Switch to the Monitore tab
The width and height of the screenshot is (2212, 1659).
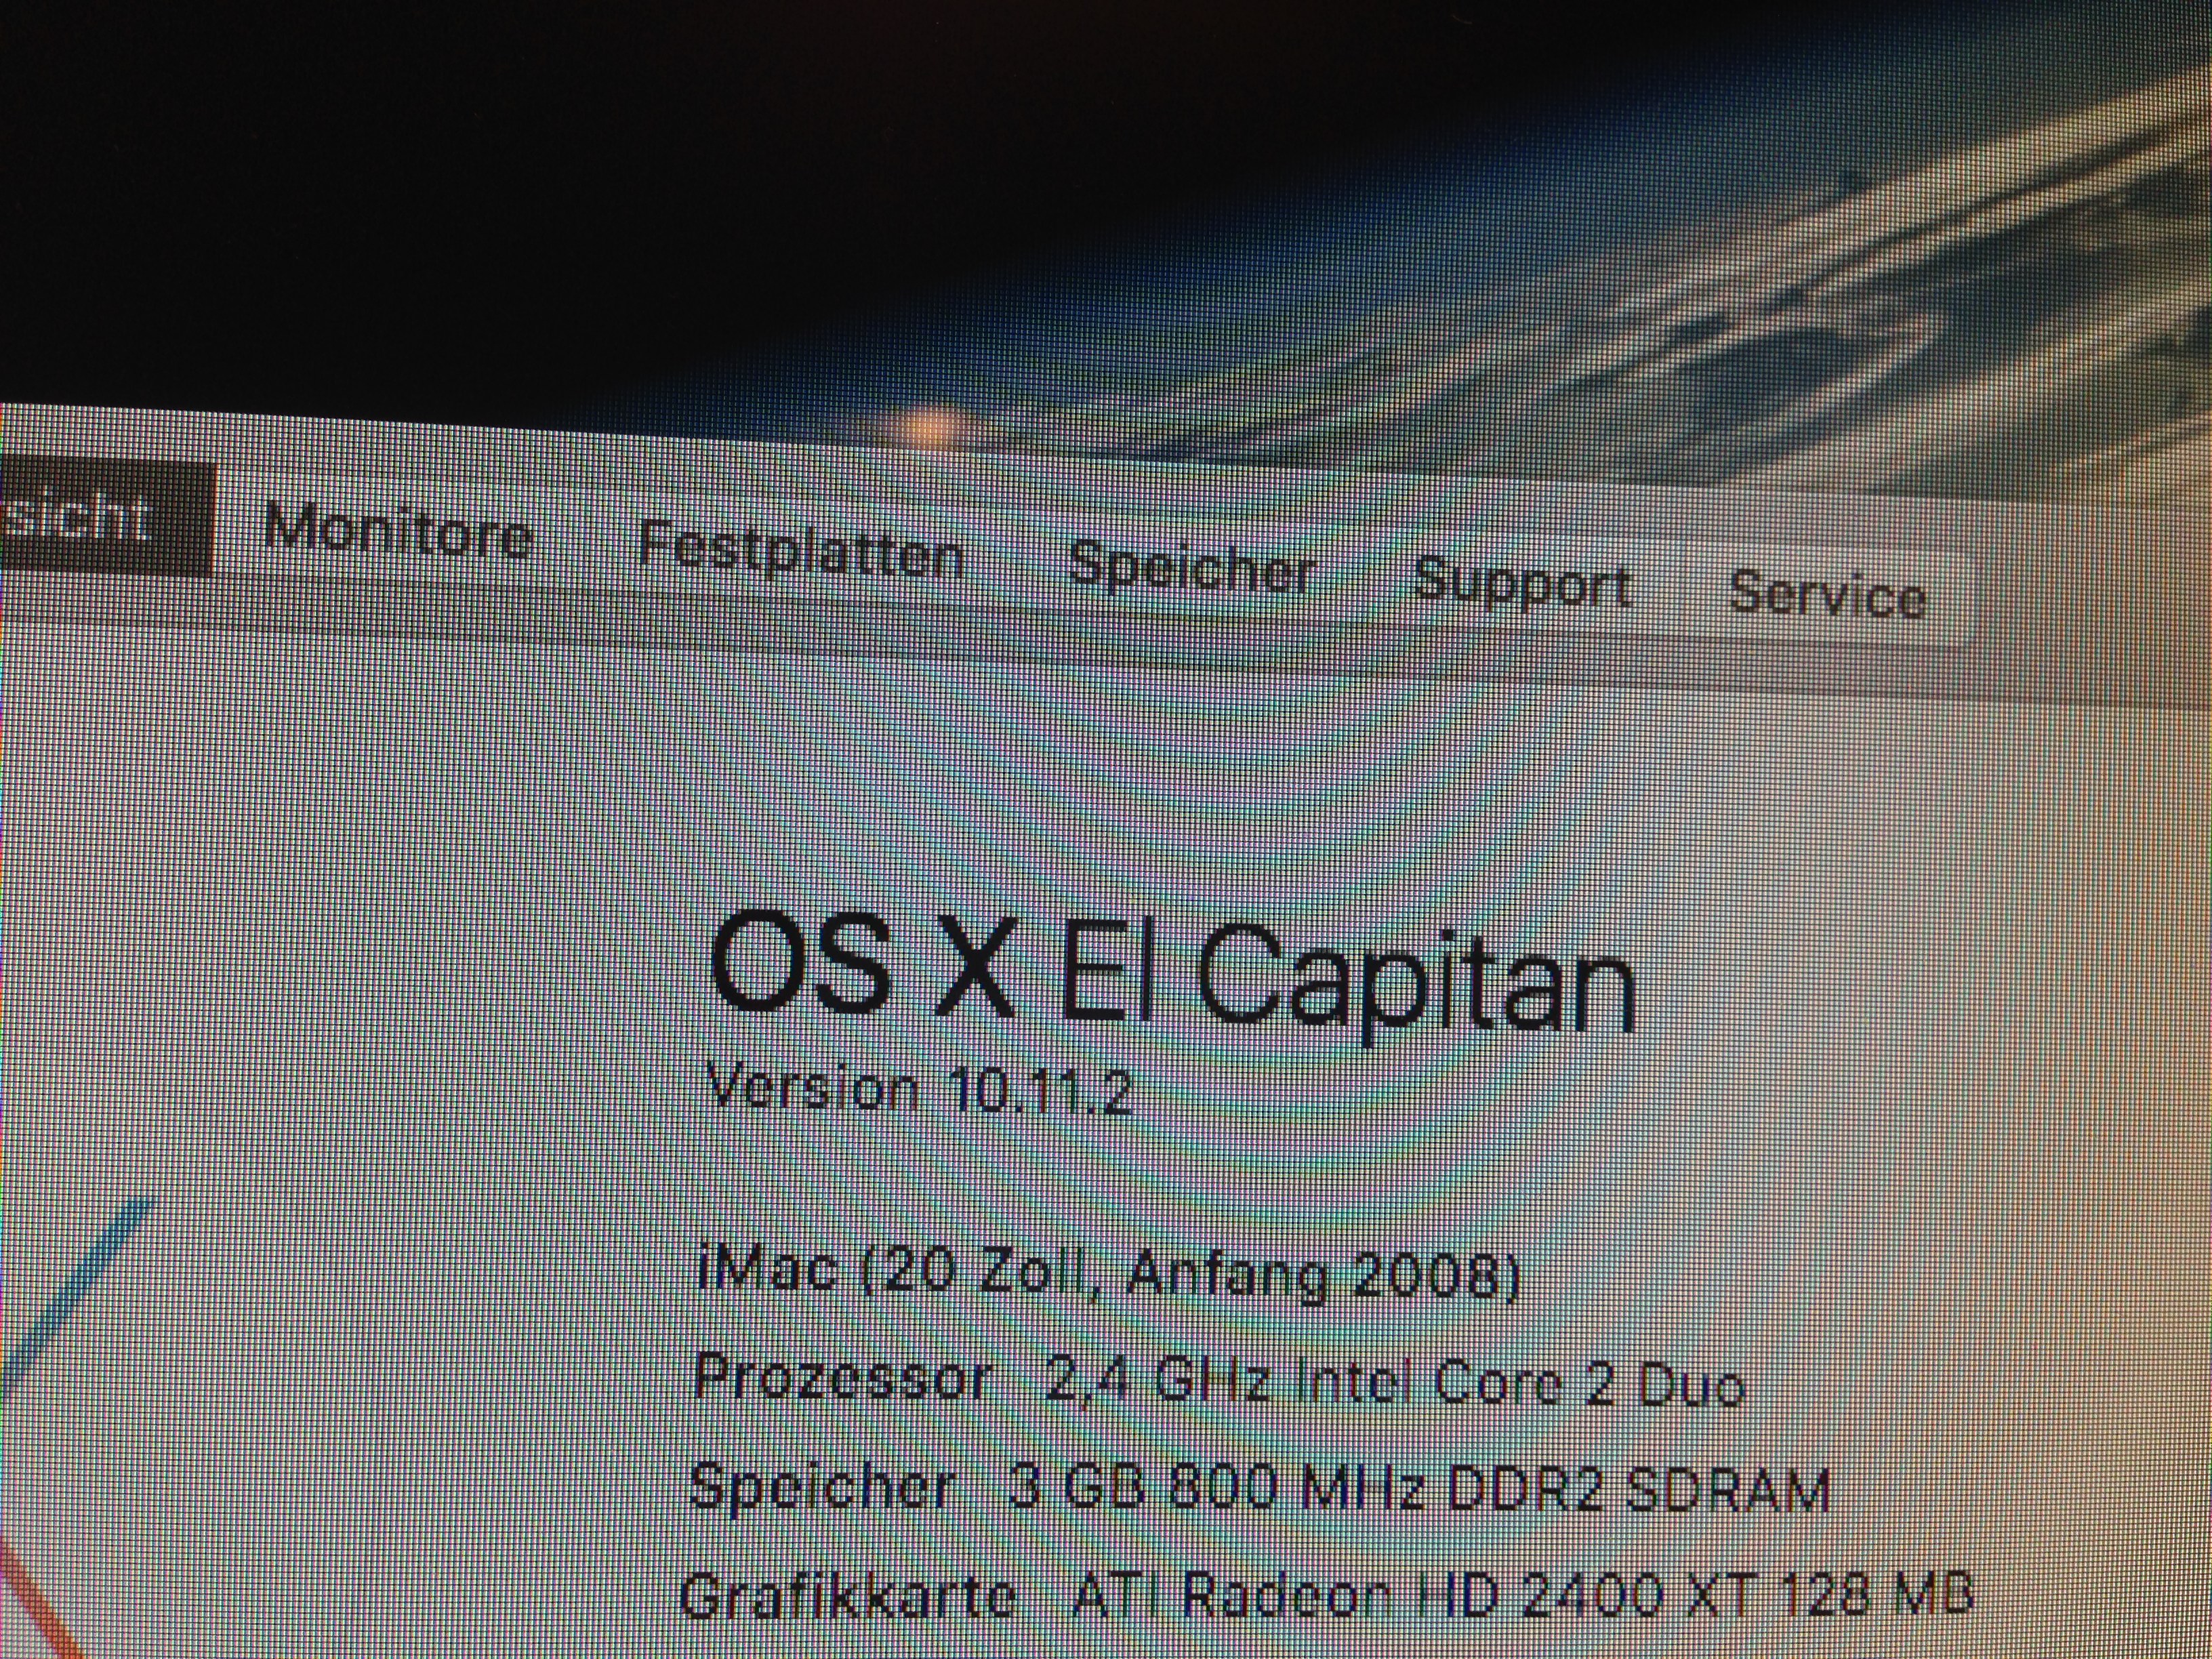[x=398, y=531]
